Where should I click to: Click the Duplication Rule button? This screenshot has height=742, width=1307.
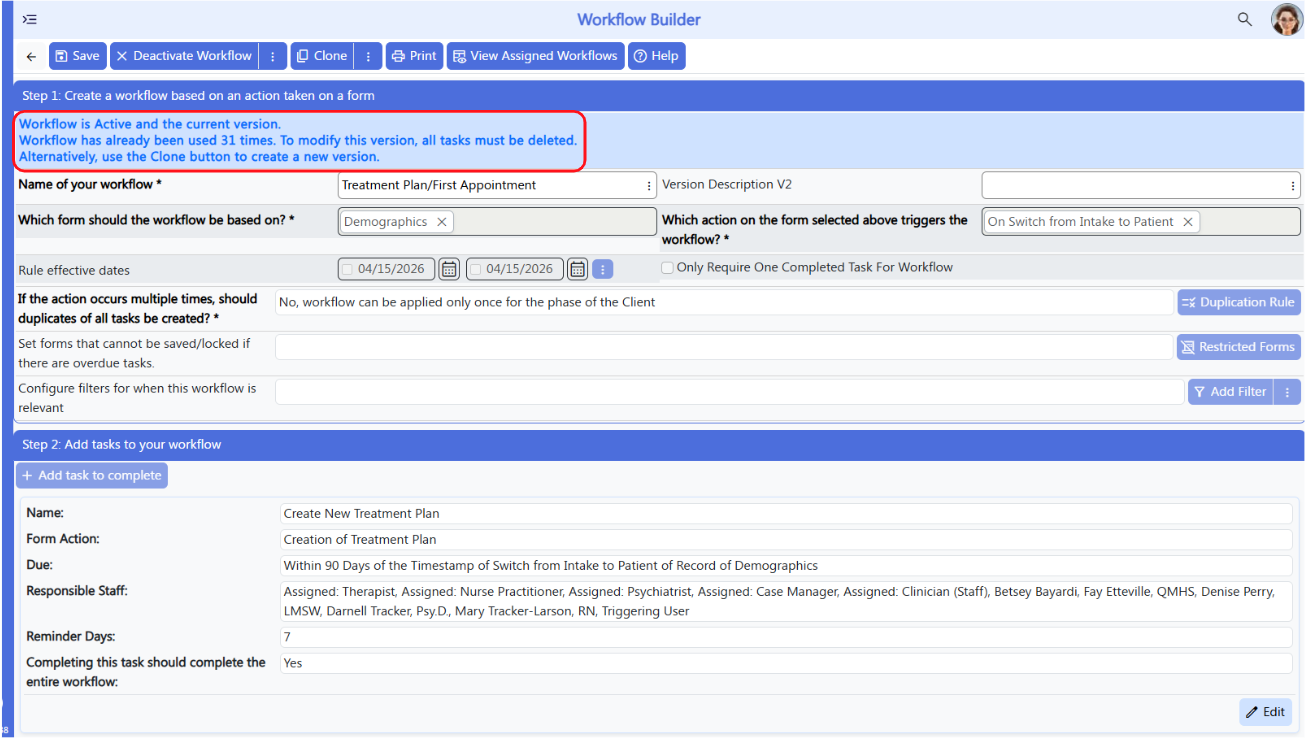point(1239,302)
